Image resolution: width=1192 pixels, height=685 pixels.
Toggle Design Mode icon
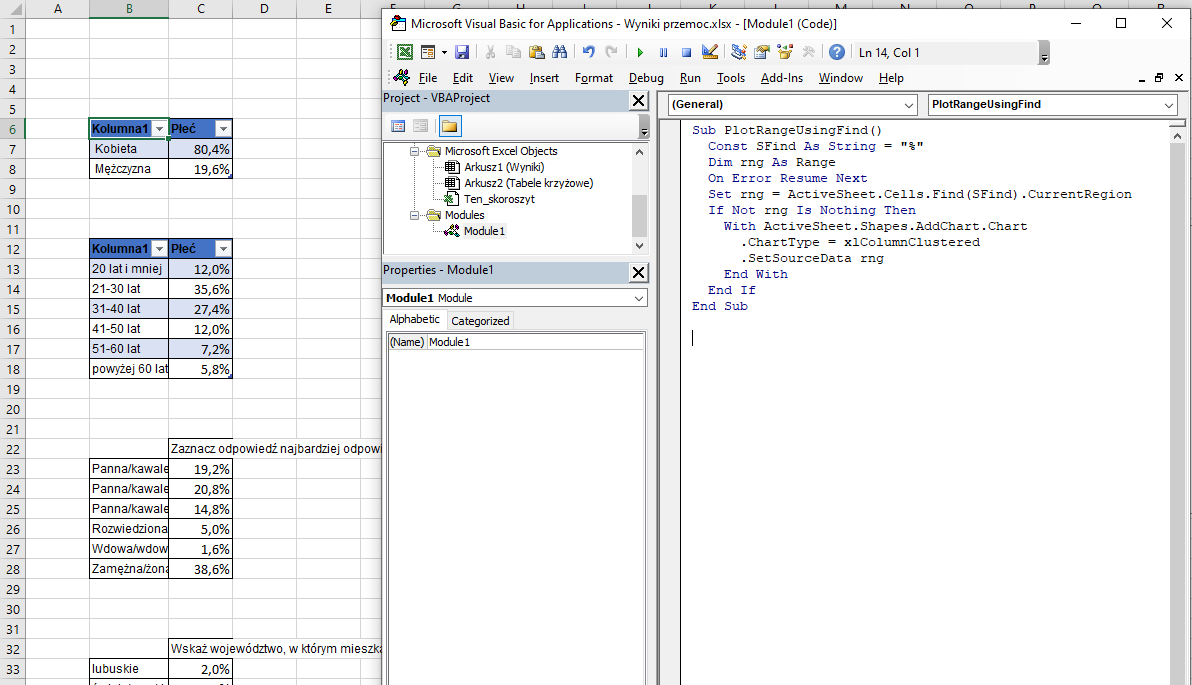(710, 52)
